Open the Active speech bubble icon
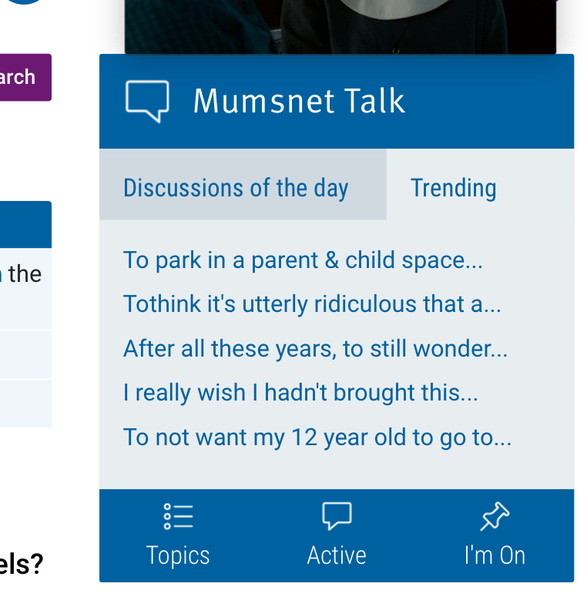The width and height of the screenshot is (587, 600). click(x=337, y=516)
